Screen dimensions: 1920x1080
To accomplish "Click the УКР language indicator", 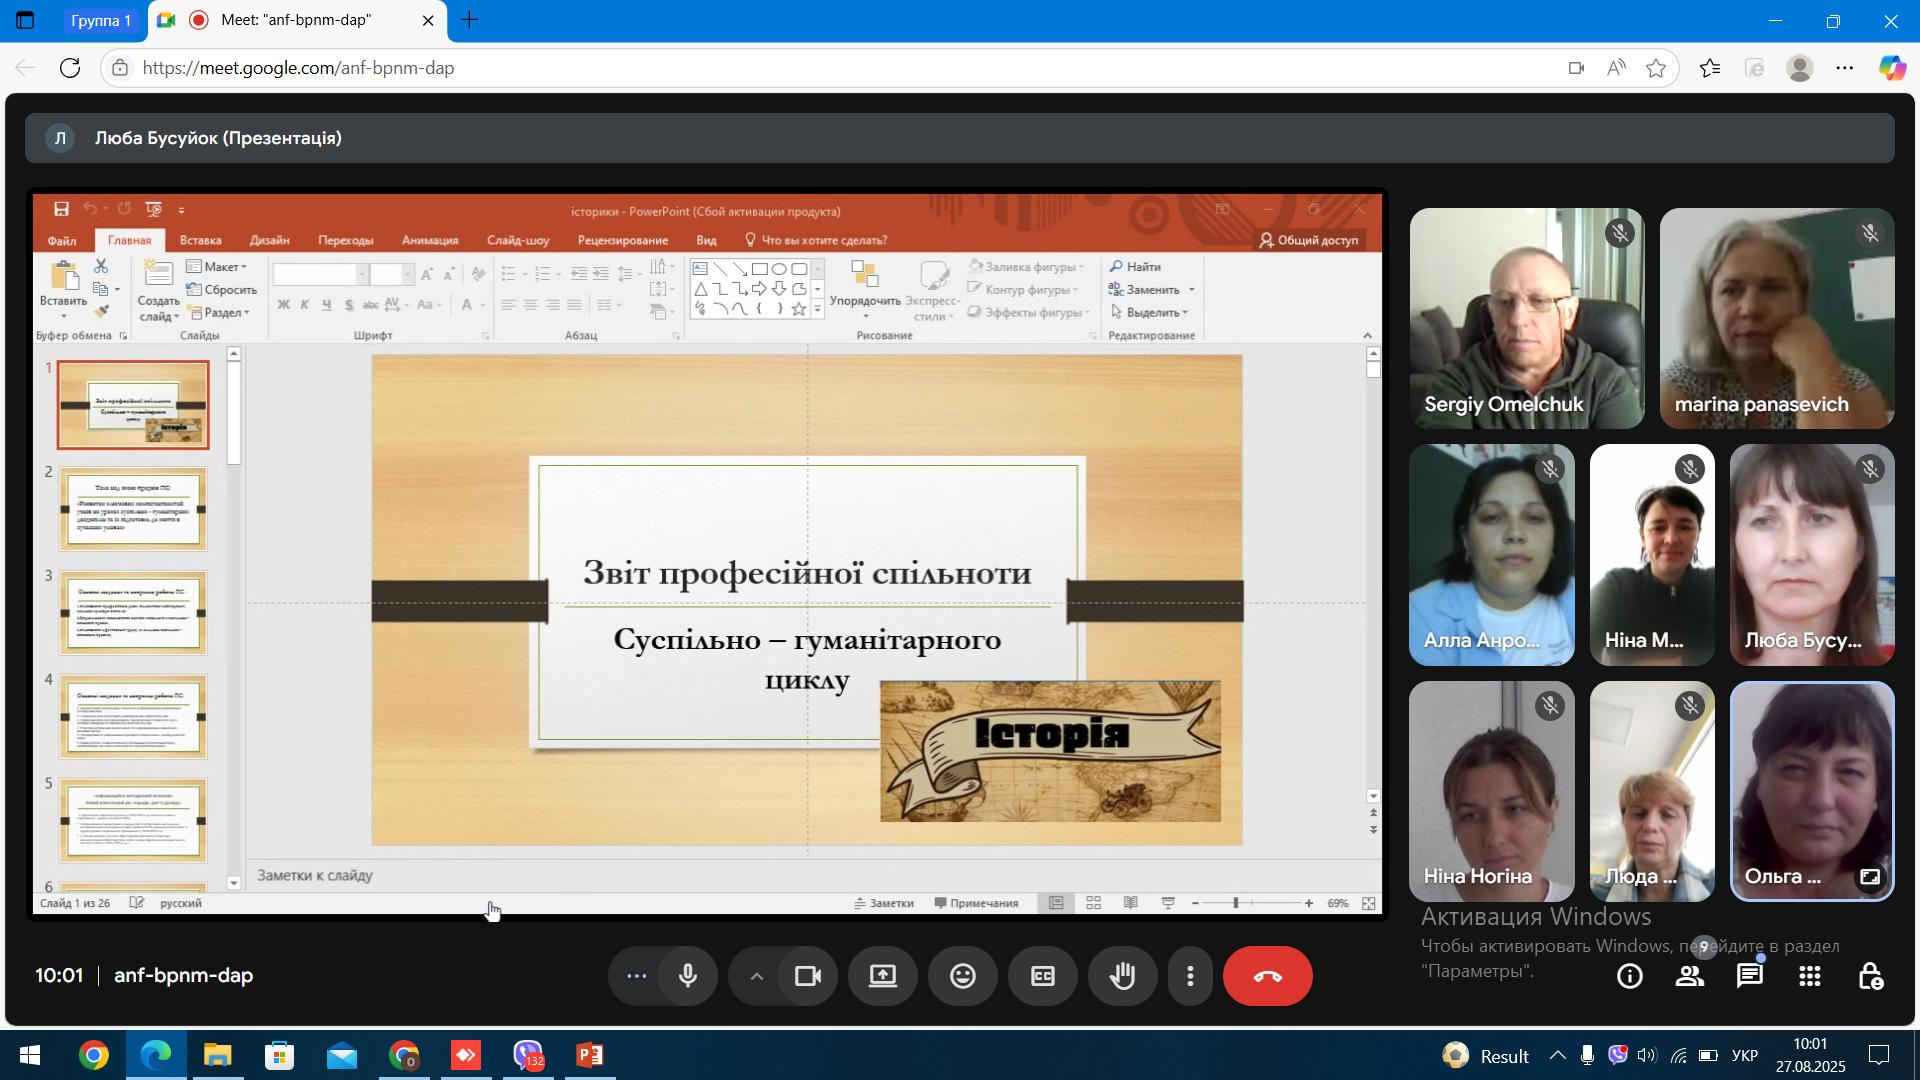I will [x=1745, y=1056].
